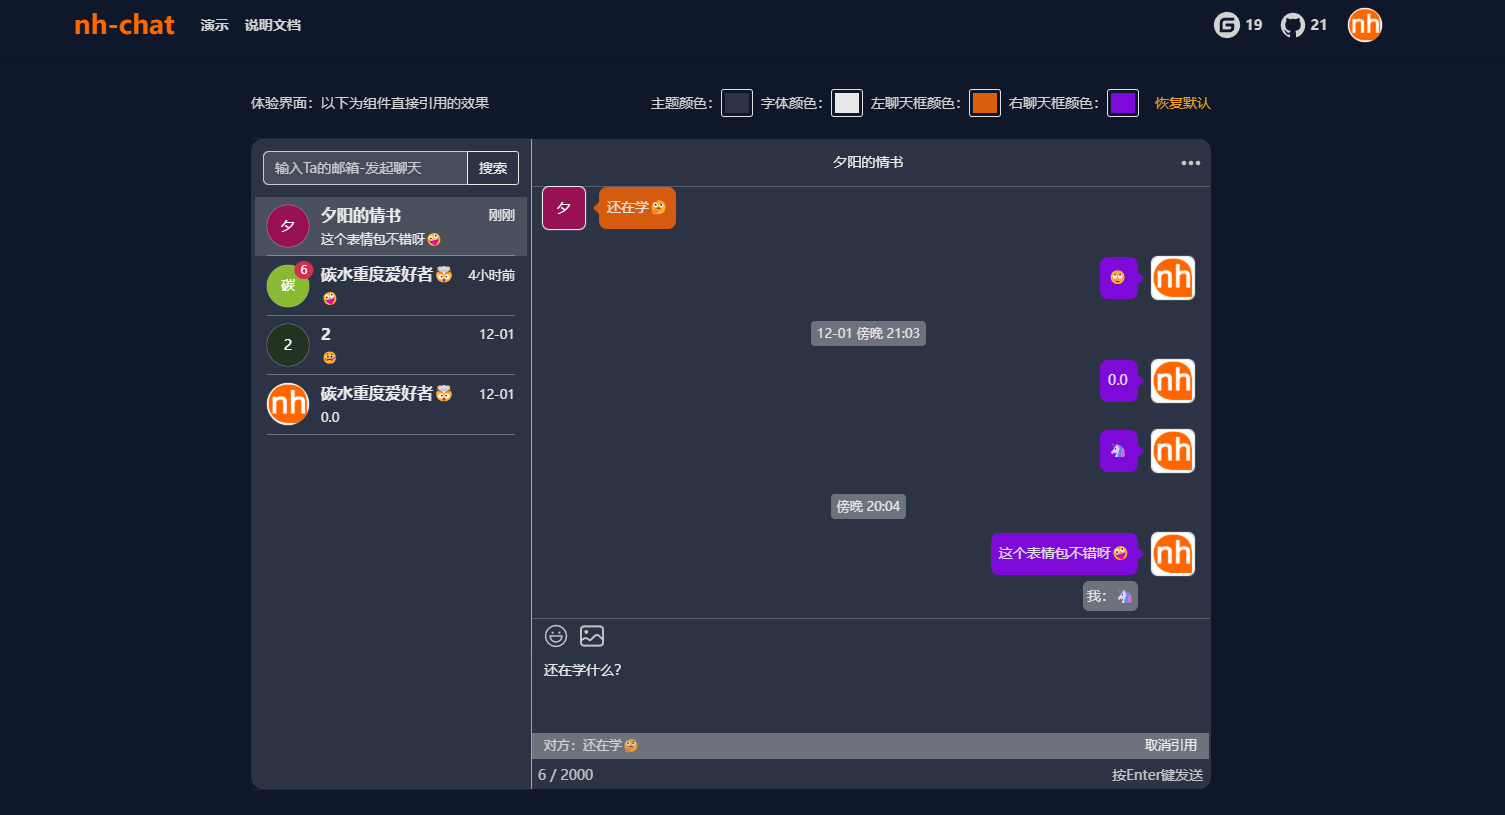The height and width of the screenshot is (815, 1505).
Task: Open the GitHub repository icon
Action: (1293, 25)
